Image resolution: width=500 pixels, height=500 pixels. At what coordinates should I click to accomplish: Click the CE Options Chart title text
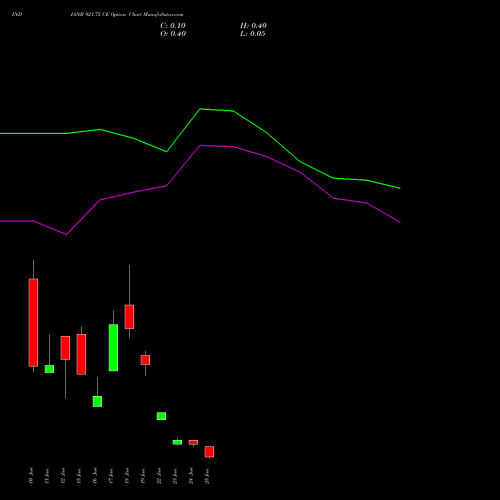127,15
